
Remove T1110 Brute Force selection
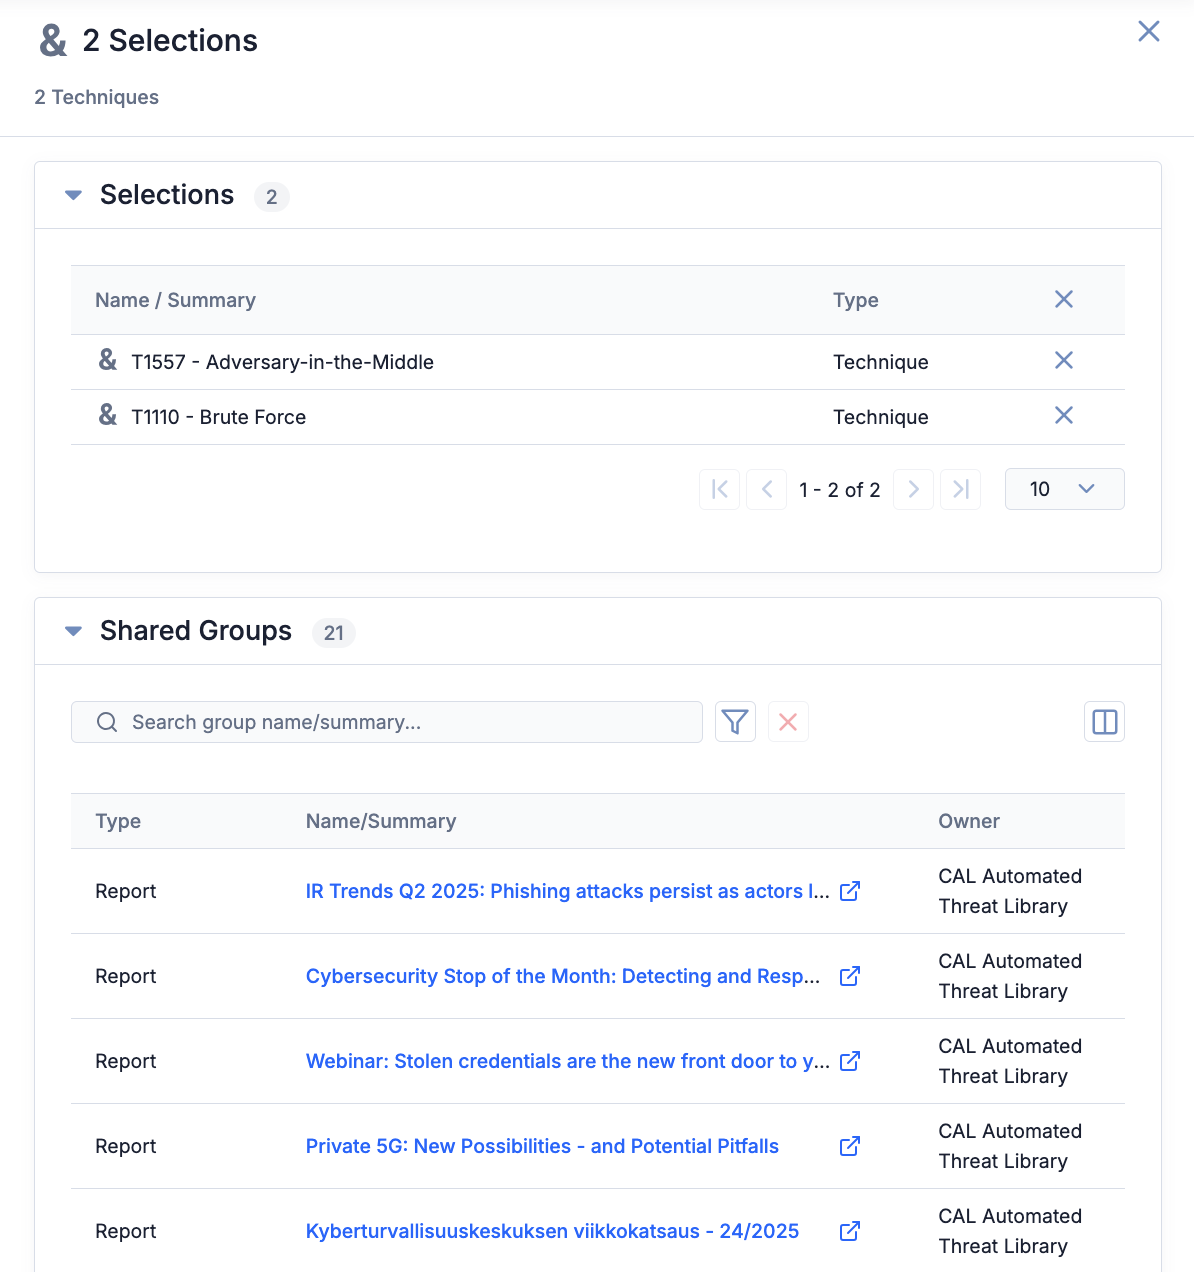coord(1063,416)
